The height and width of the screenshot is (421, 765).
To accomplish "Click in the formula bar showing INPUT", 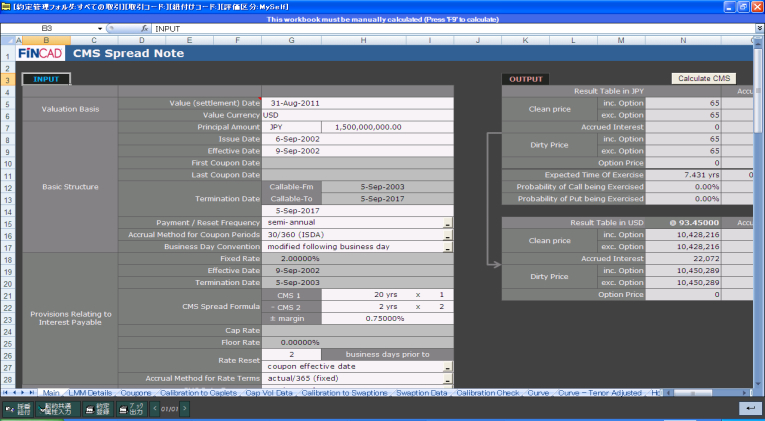I will [454, 29].
